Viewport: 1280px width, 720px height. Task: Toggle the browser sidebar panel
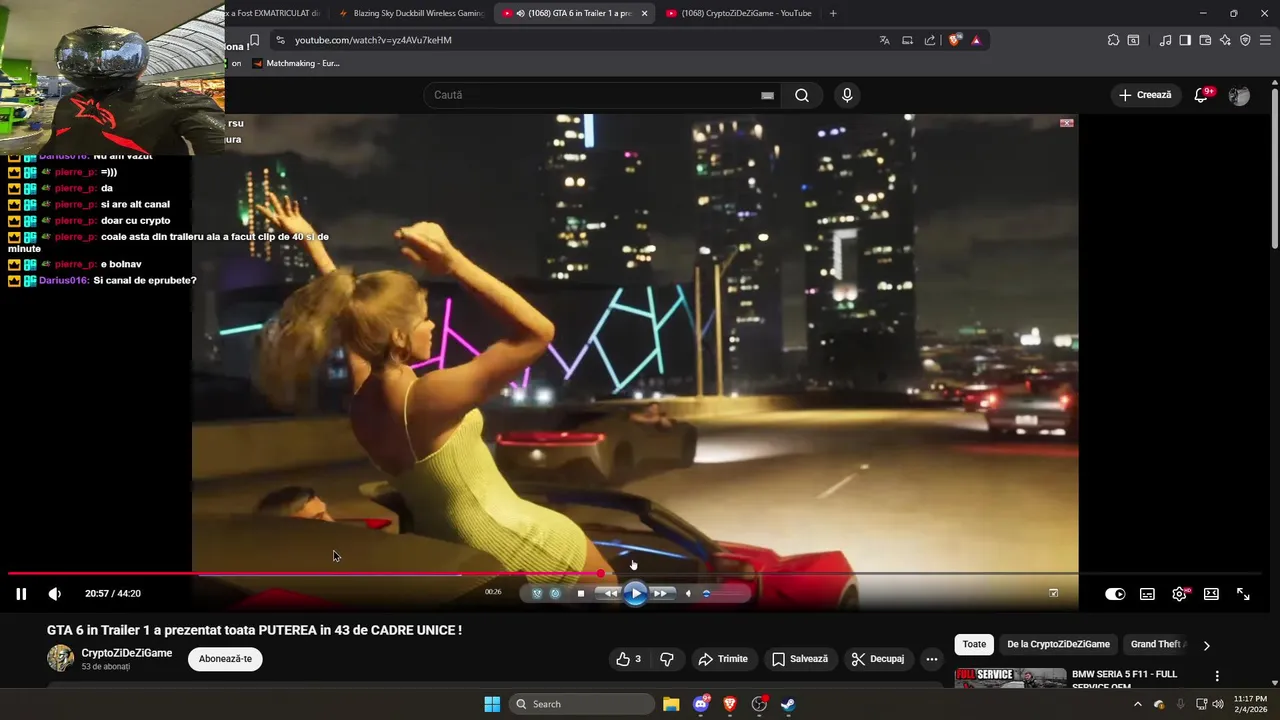(1185, 40)
